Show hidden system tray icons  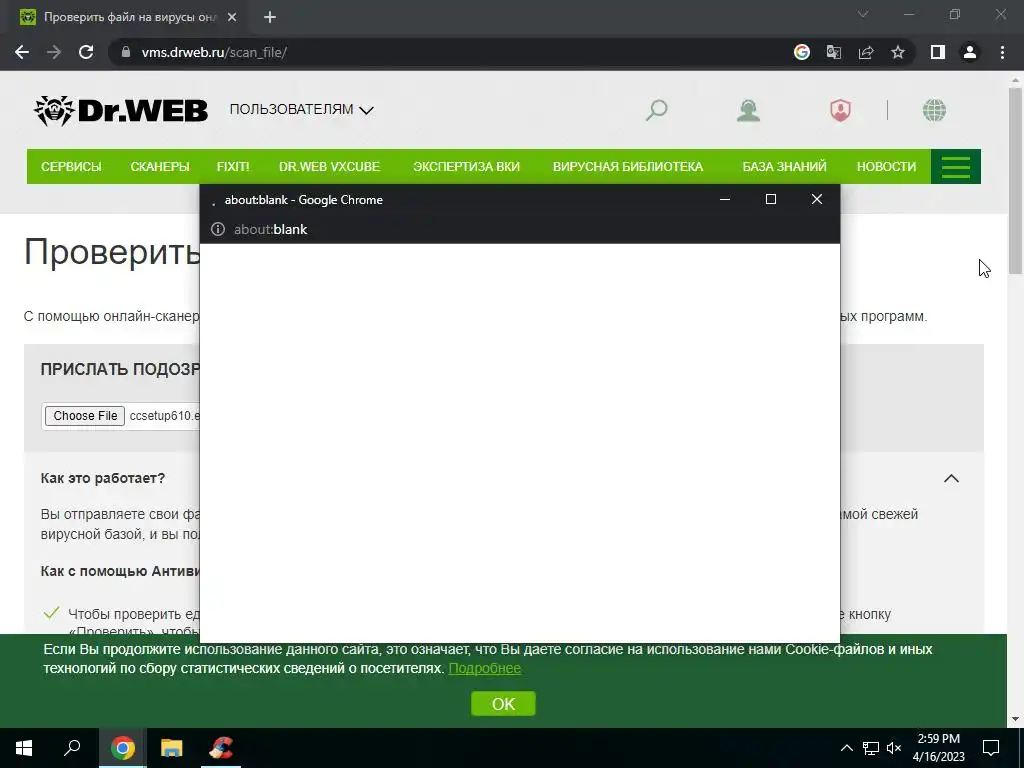coord(846,748)
